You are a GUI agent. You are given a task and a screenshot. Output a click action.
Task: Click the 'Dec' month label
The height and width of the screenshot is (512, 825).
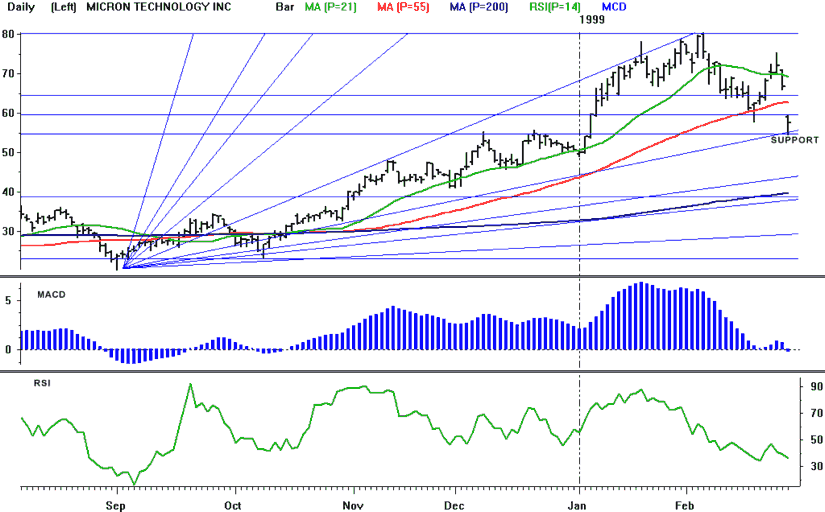454,506
